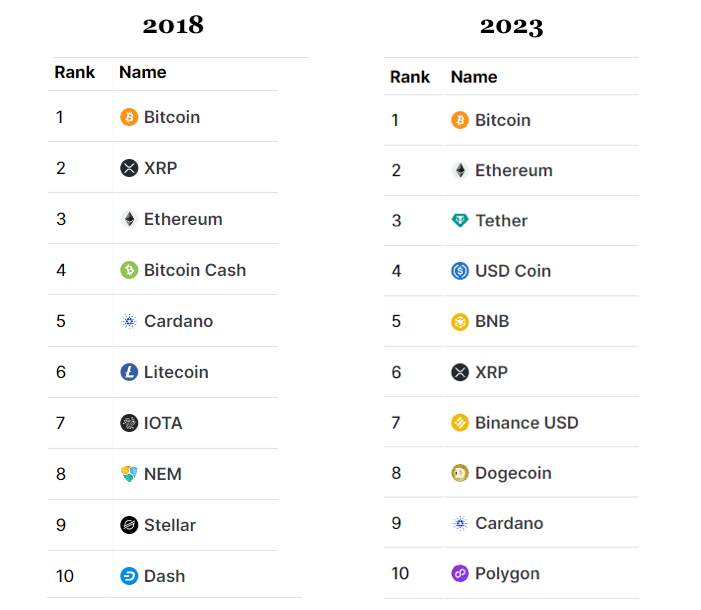Click the Dash coin icon
This screenshot has width=701, height=610.
coord(129,576)
